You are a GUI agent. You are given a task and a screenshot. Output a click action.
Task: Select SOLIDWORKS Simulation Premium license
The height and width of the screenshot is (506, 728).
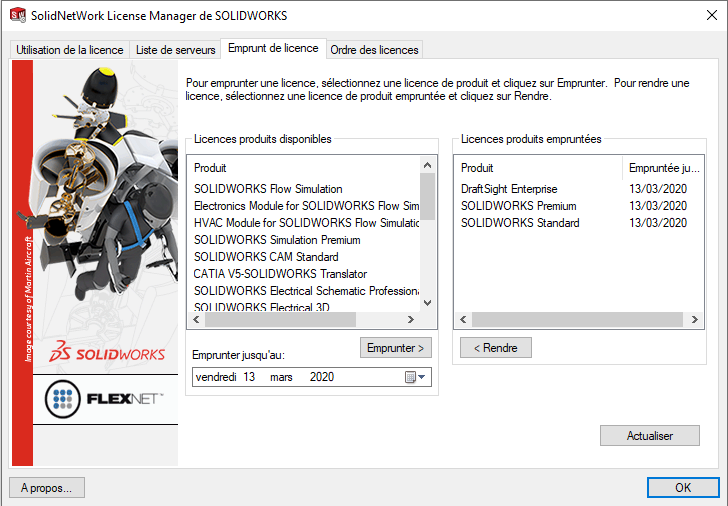tap(277, 240)
